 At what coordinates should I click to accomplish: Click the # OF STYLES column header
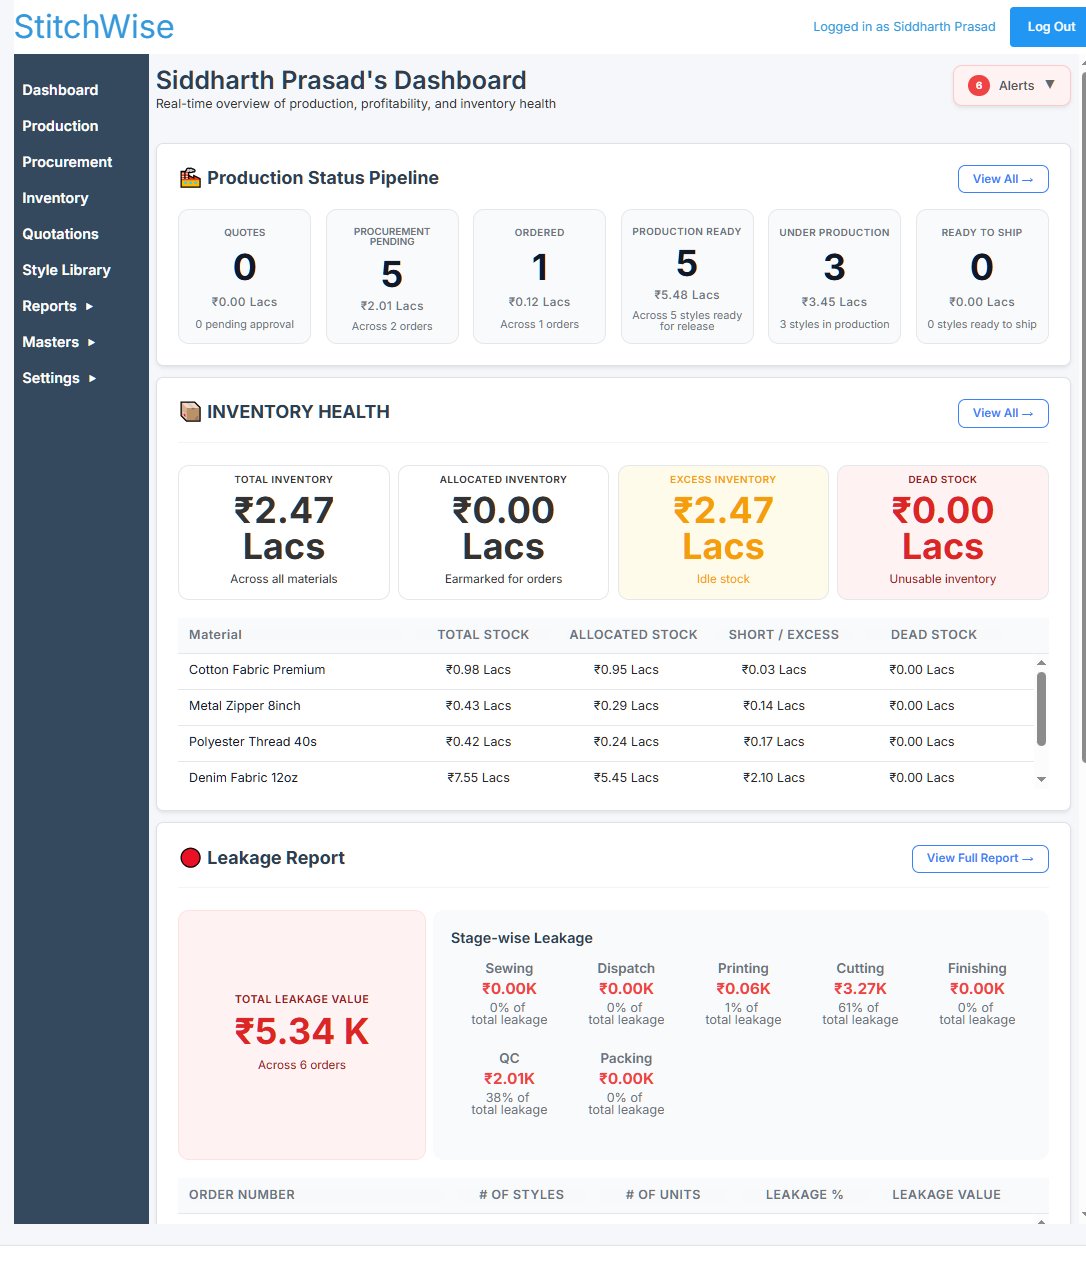click(x=521, y=1195)
